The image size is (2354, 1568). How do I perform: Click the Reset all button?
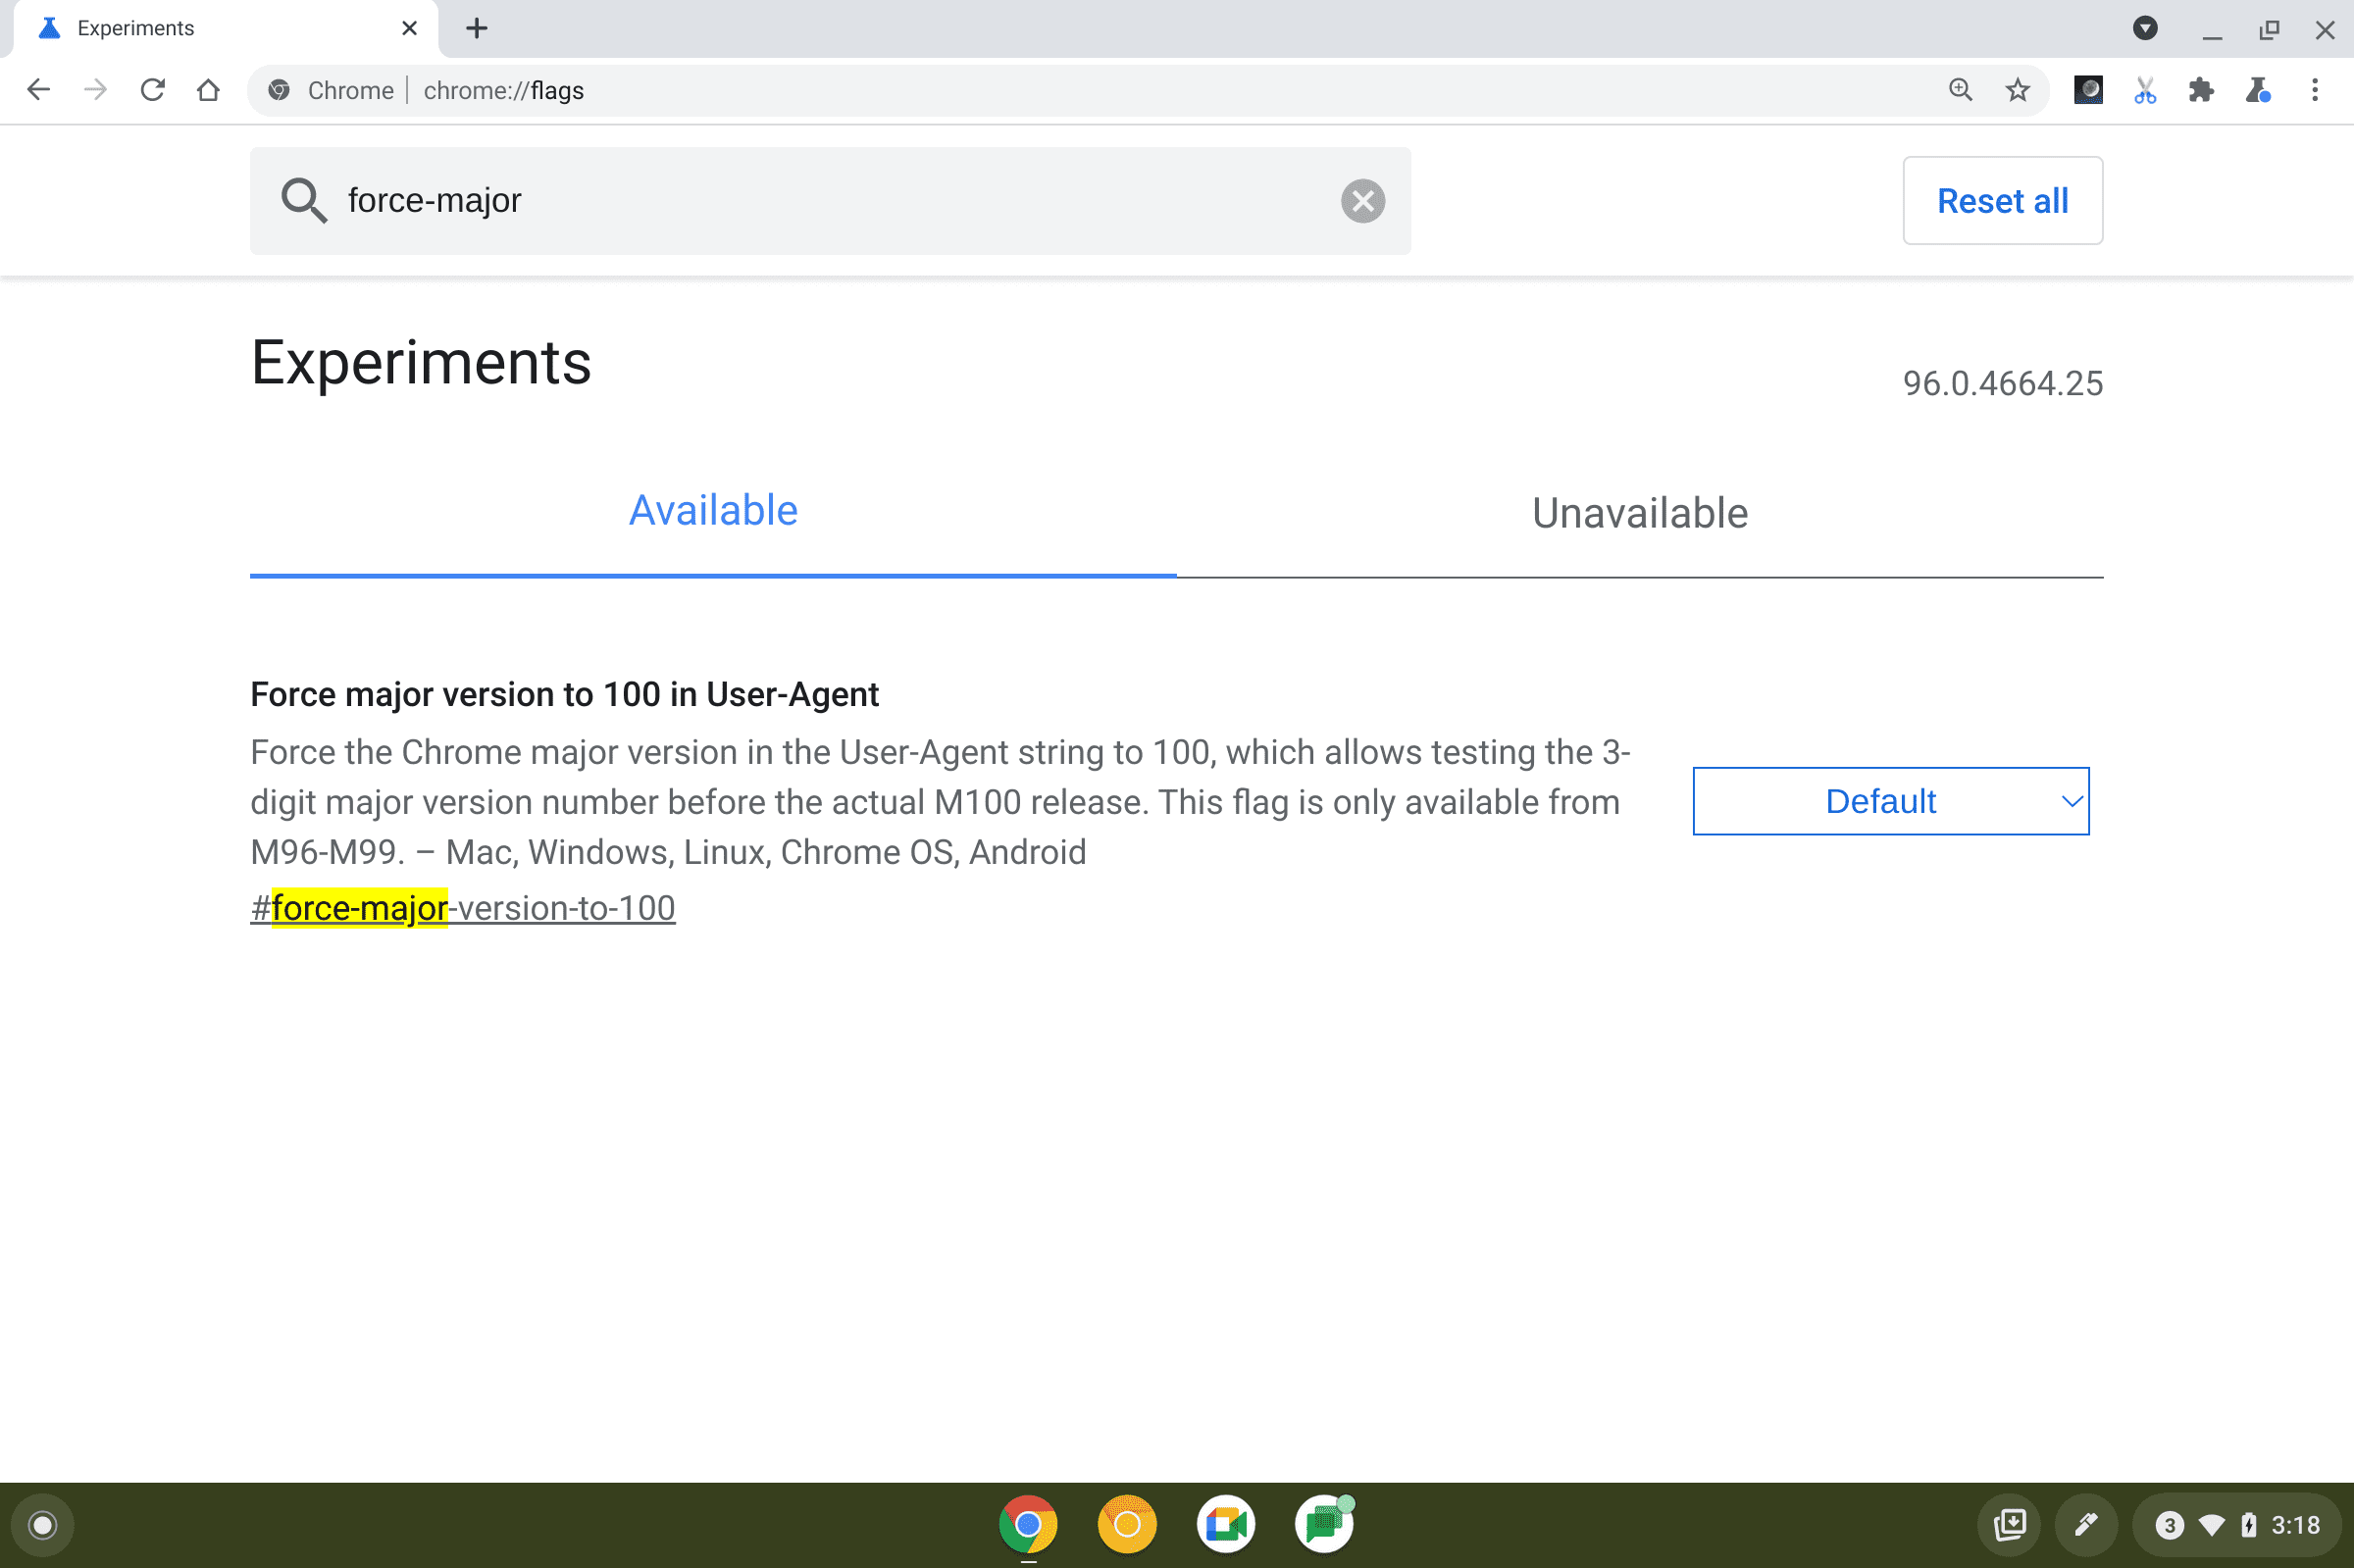pos(2004,199)
